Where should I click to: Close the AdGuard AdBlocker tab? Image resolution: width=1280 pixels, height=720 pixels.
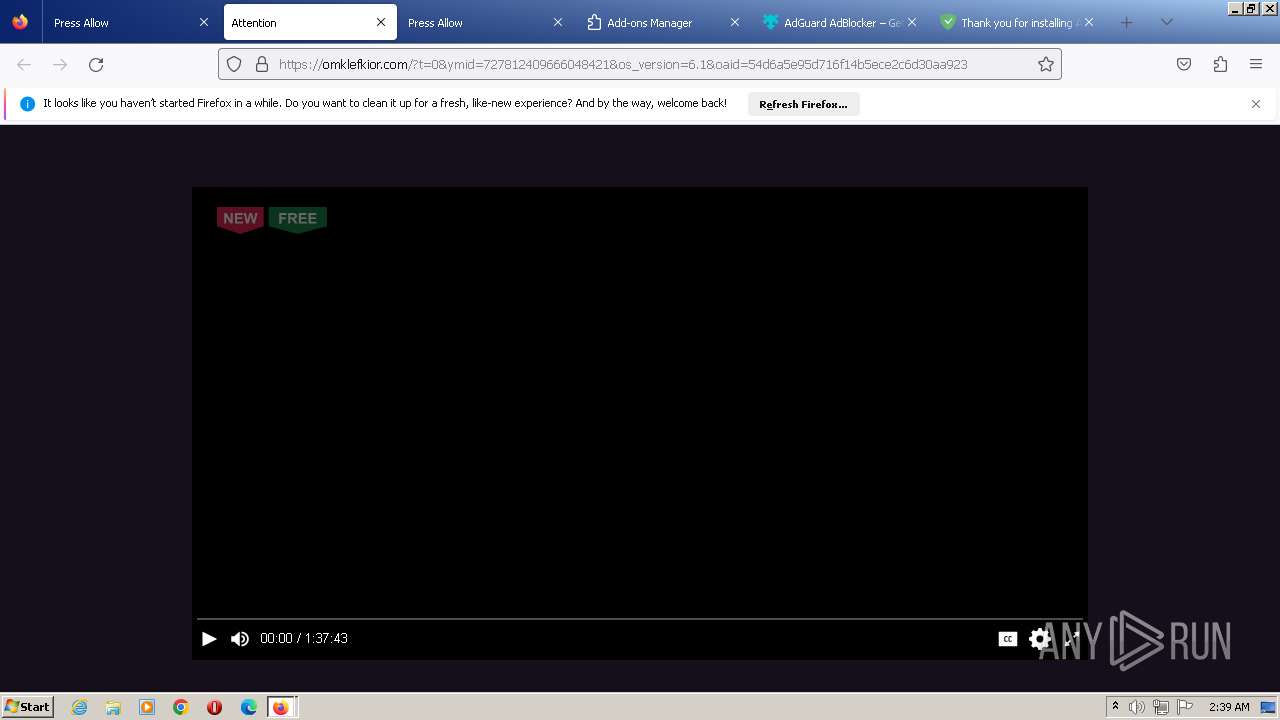(x=912, y=22)
